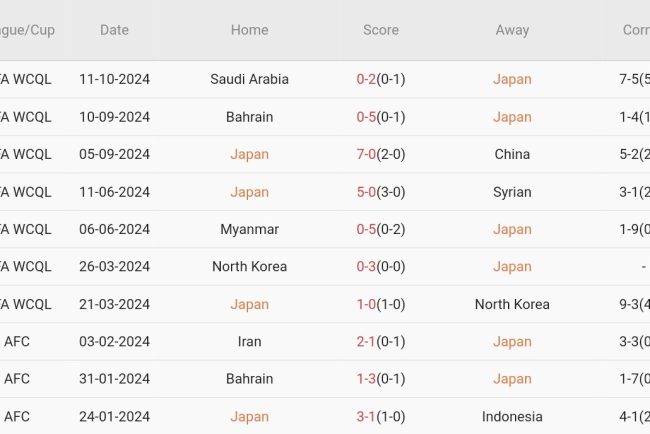
Task: Select the 11-10-2024 date cell
Action: point(114,79)
